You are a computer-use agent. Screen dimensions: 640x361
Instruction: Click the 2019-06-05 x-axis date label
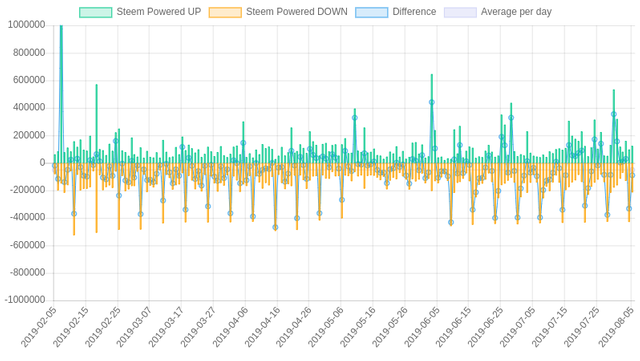(x=421, y=328)
